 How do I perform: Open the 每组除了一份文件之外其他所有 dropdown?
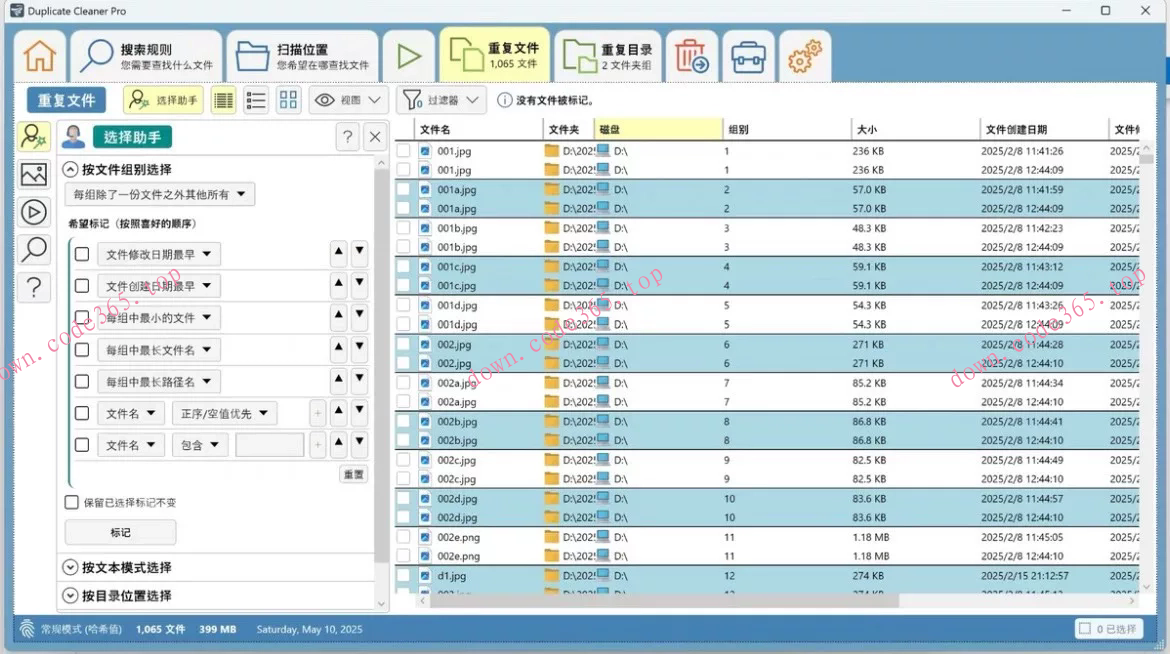[160, 194]
